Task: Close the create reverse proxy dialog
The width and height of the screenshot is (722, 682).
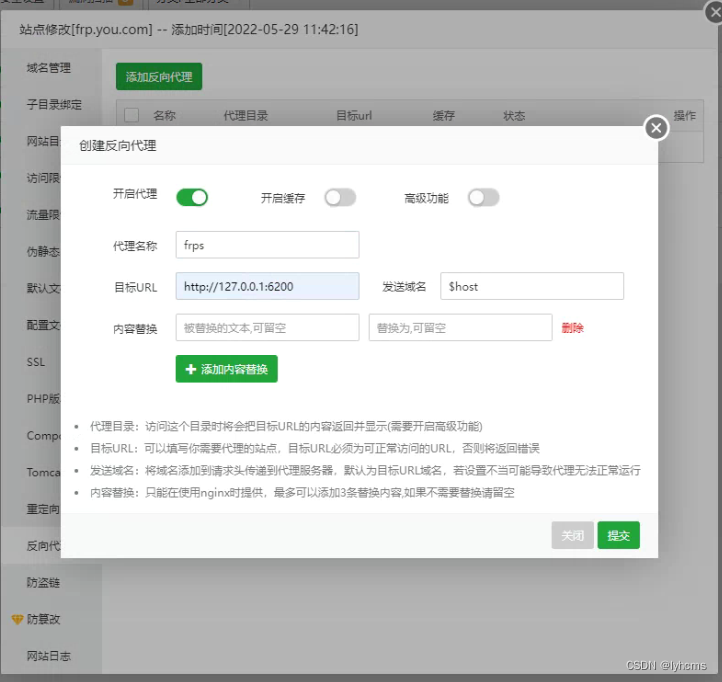Action: point(655,128)
